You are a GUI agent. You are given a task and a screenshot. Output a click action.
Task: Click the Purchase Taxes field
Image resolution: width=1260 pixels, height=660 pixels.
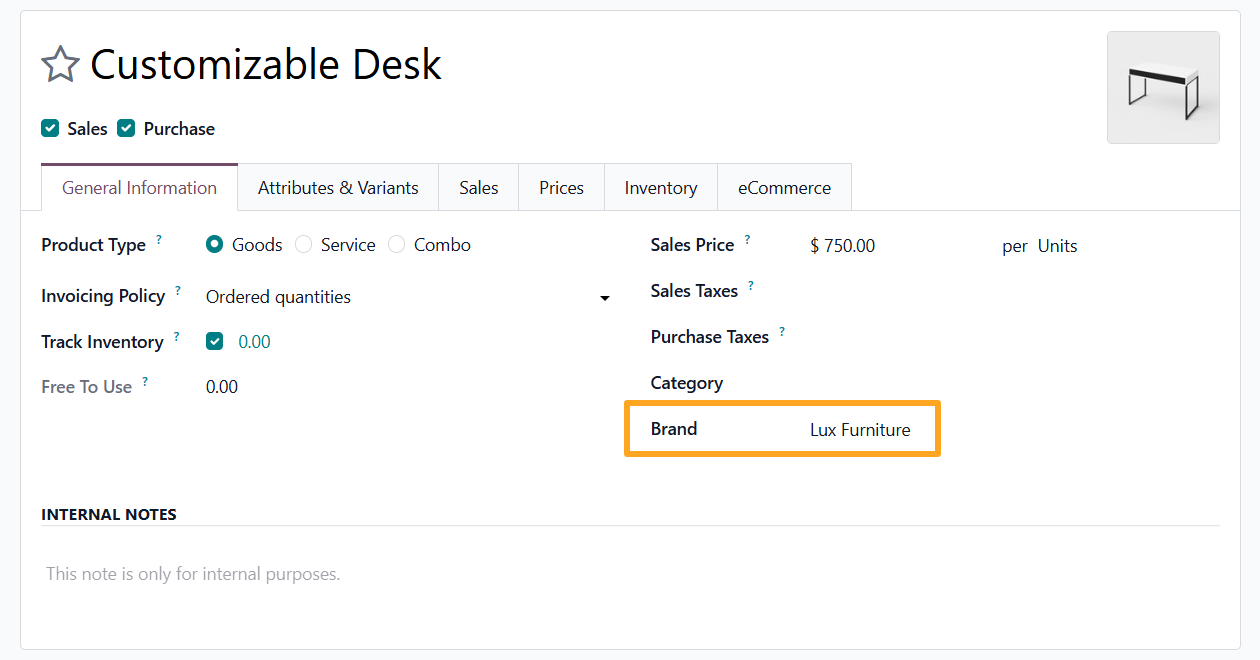click(1015, 337)
